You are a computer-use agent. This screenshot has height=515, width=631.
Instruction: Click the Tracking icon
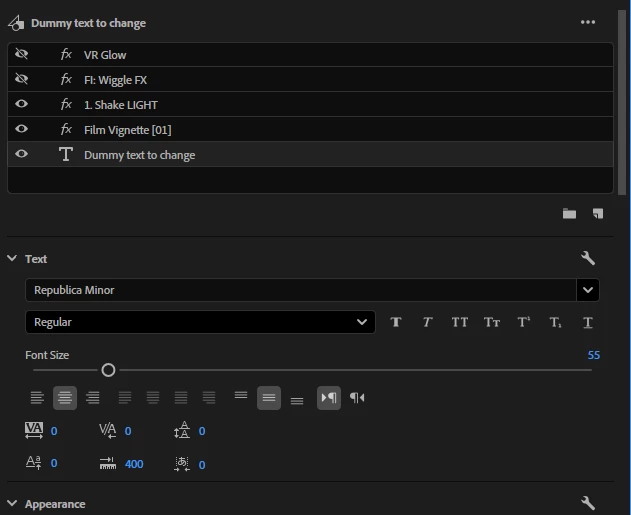pyautogui.click(x=34, y=431)
